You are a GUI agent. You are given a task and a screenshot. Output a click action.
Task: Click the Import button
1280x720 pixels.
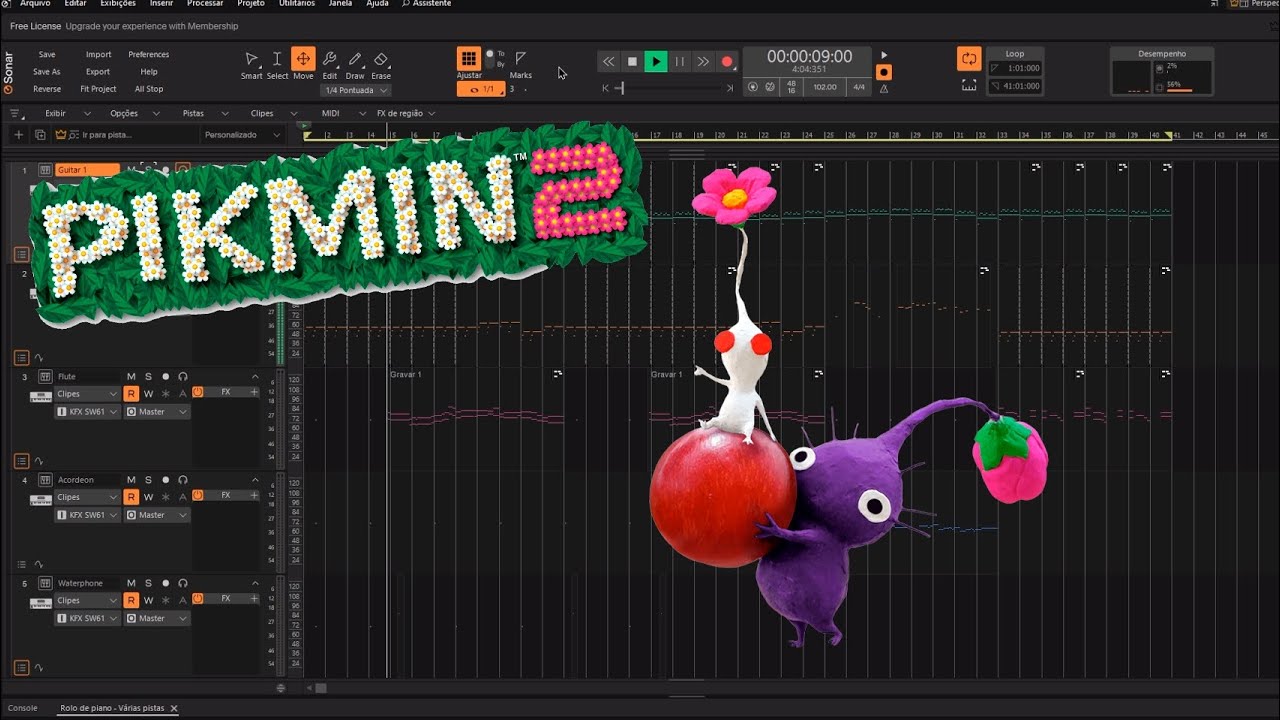pos(98,55)
